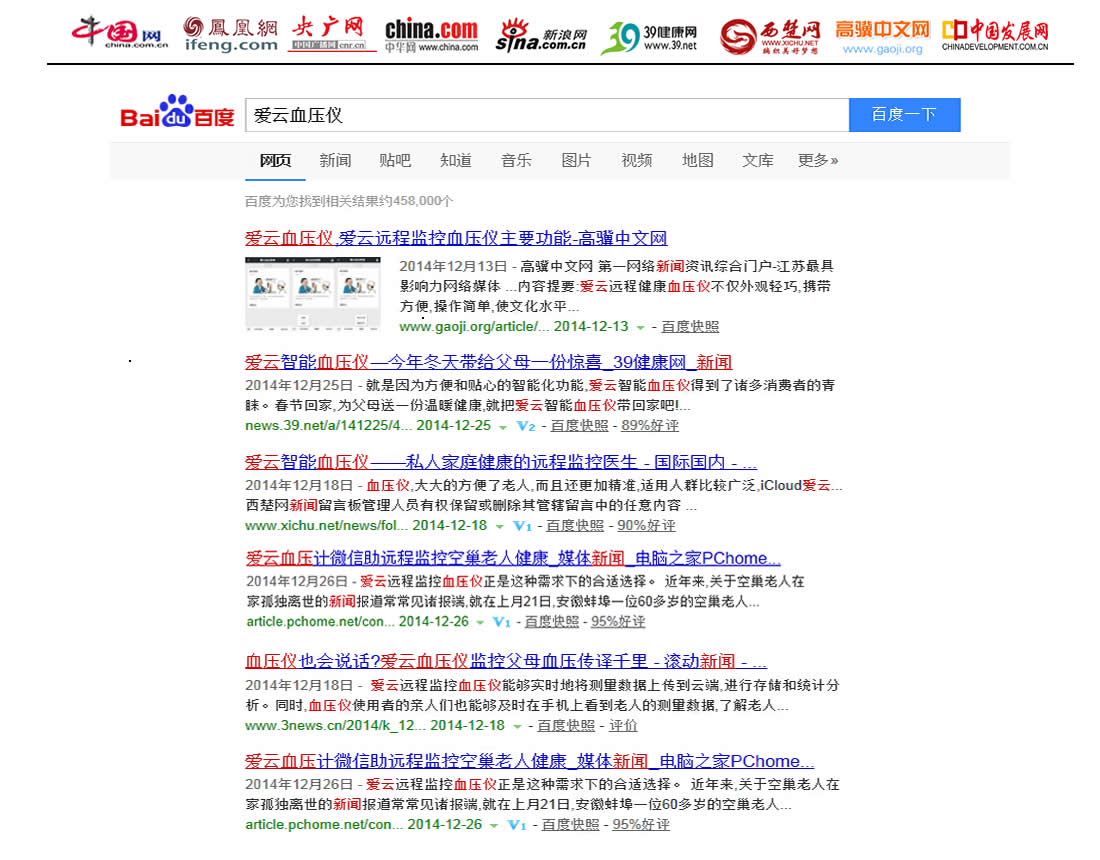Viewport: 1100px width, 860px height.
Task: Click the green URL www.gaoji.org/article/...
Action: 474,327
